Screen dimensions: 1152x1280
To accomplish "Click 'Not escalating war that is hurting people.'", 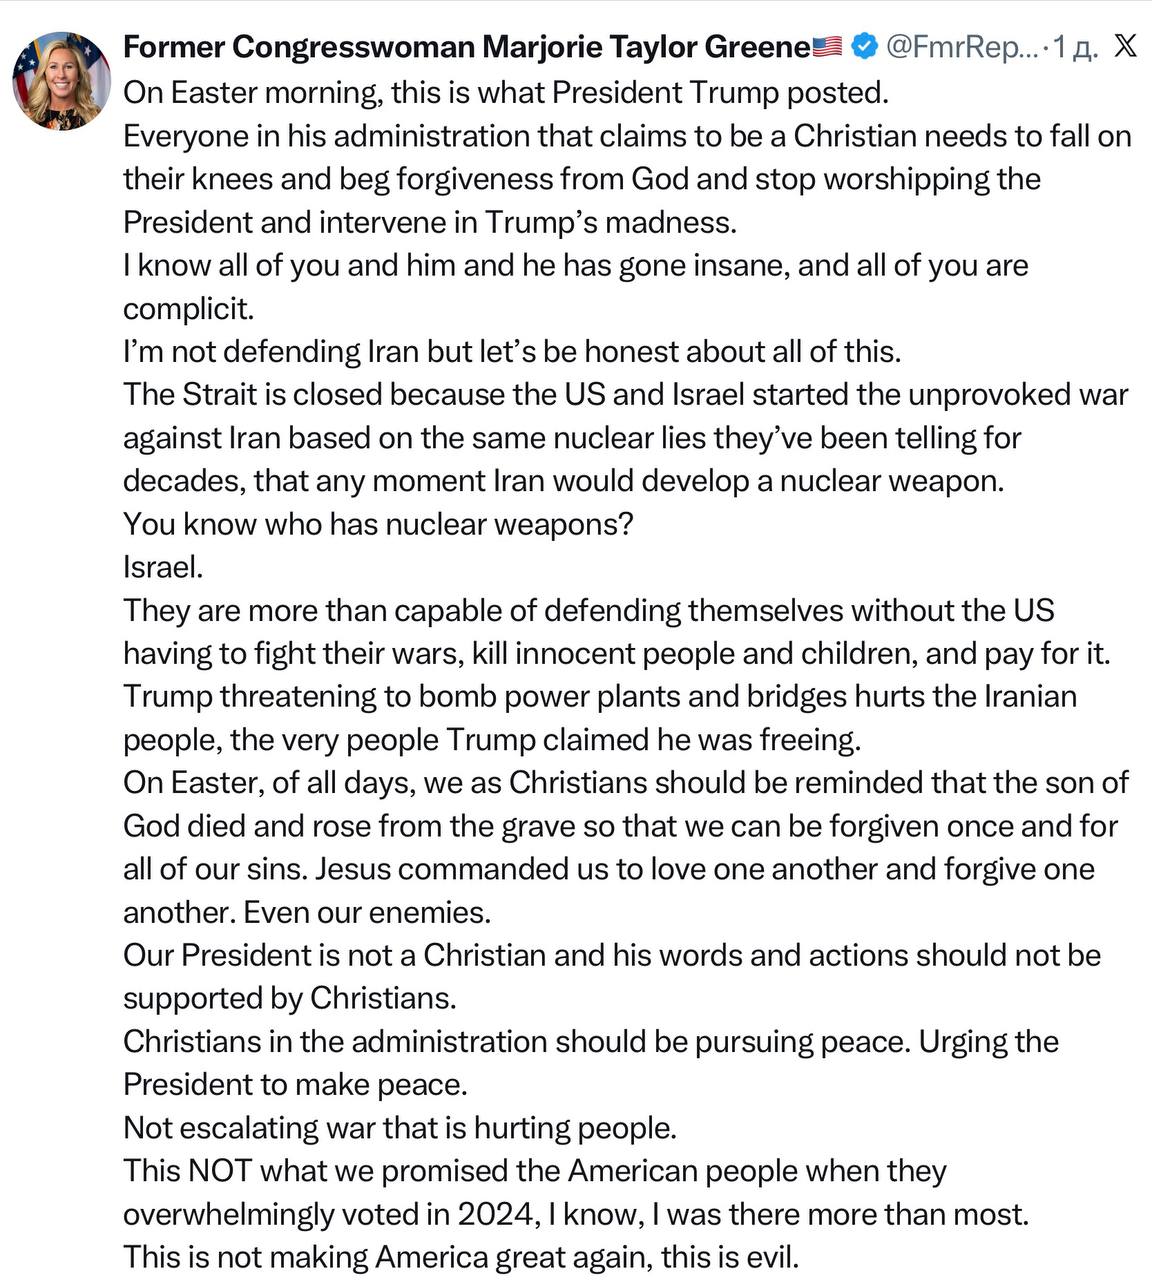I will pyautogui.click(x=400, y=1127).
